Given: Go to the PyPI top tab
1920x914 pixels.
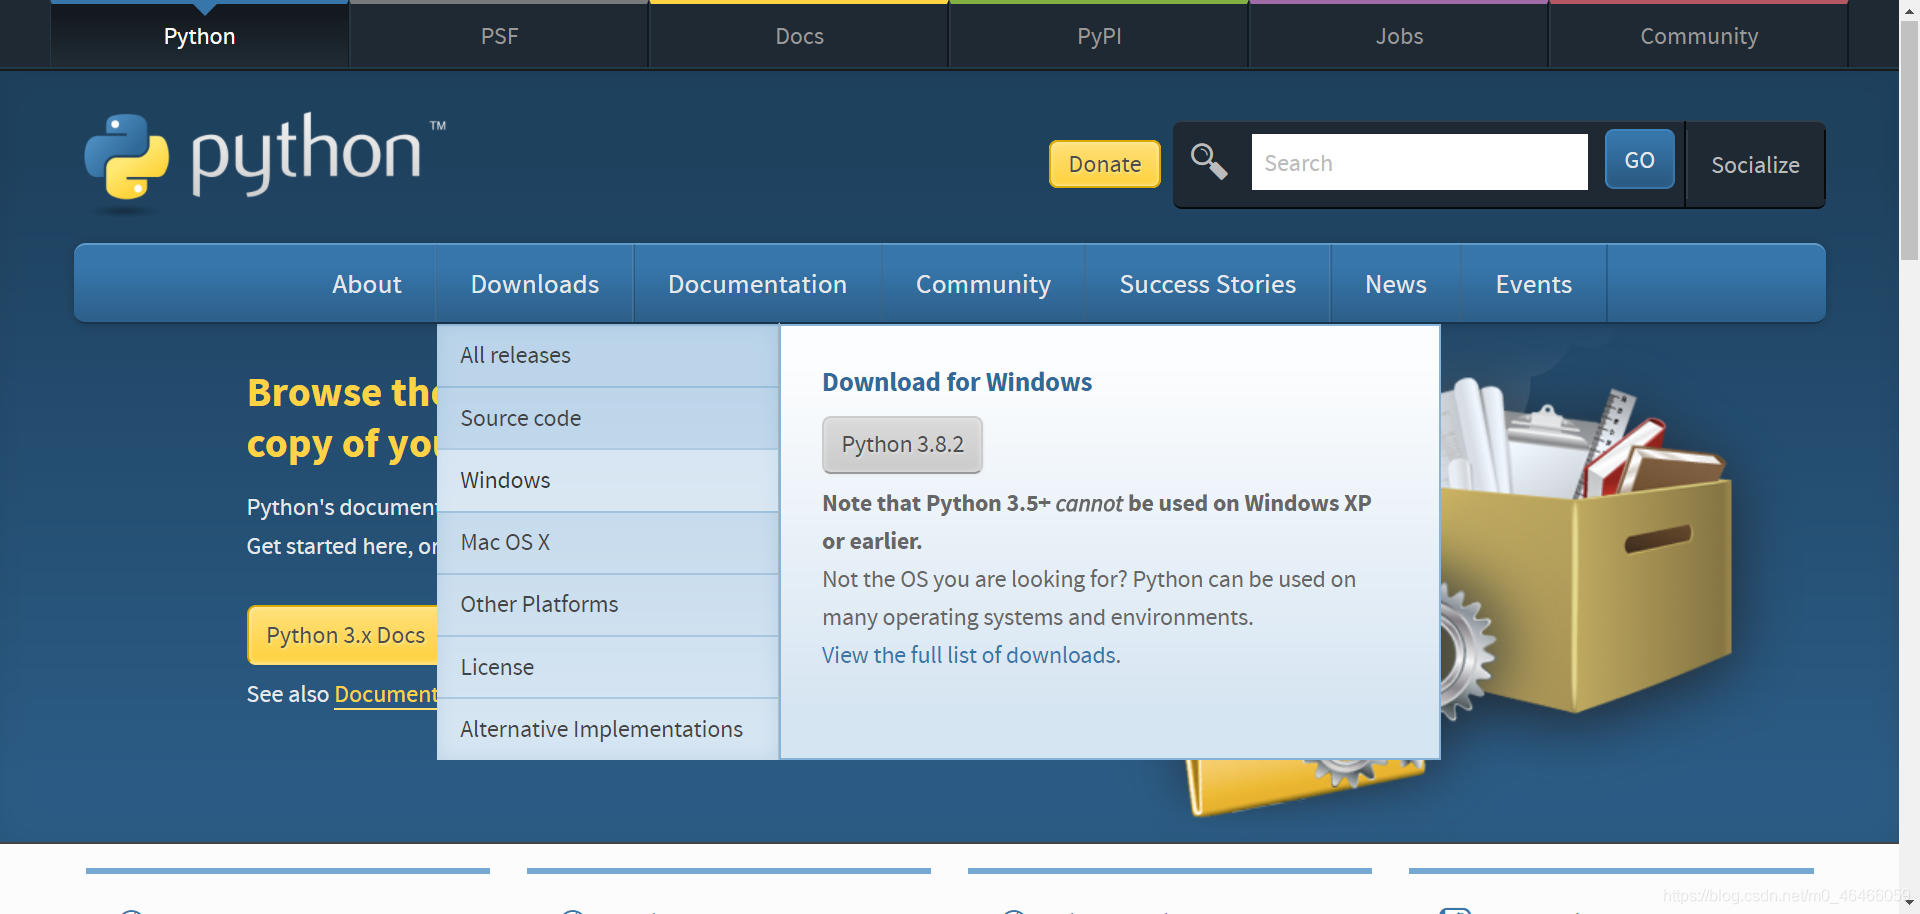Looking at the screenshot, I should point(1099,36).
